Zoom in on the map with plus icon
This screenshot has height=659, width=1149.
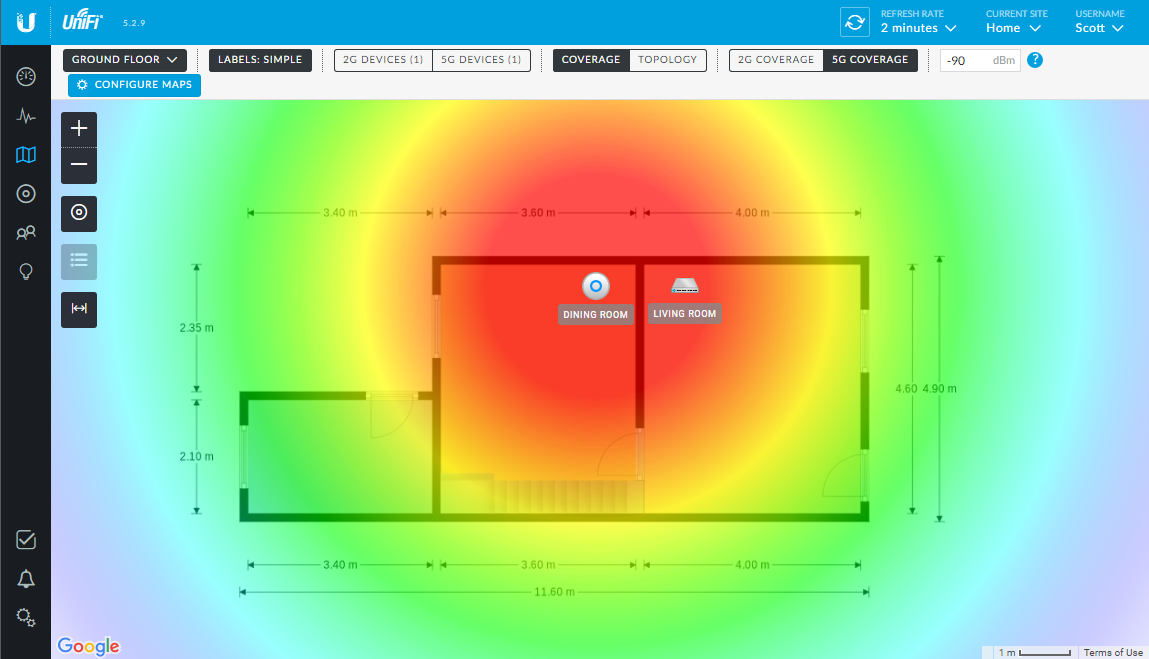coord(78,128)
